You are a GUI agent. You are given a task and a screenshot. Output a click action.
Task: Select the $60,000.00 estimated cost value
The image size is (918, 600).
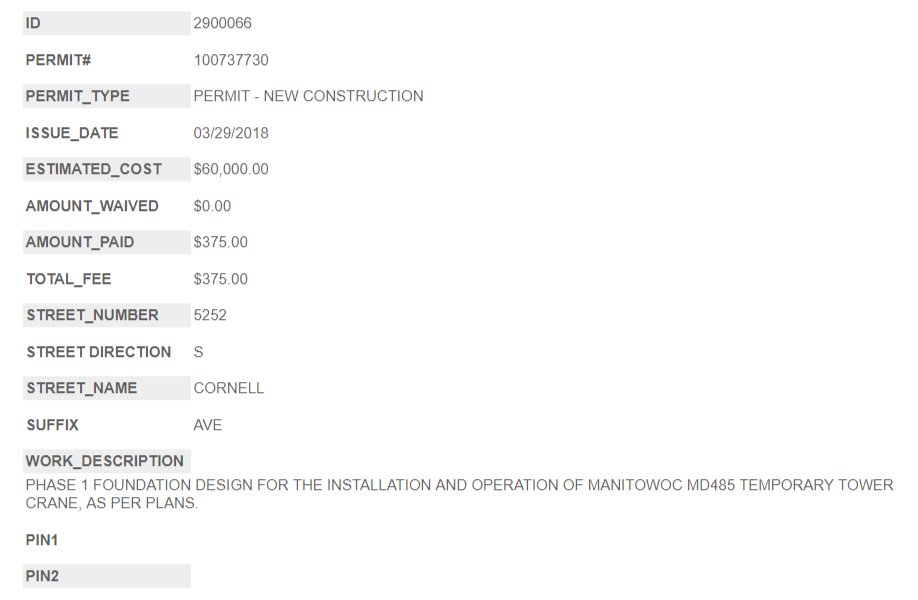231,169
